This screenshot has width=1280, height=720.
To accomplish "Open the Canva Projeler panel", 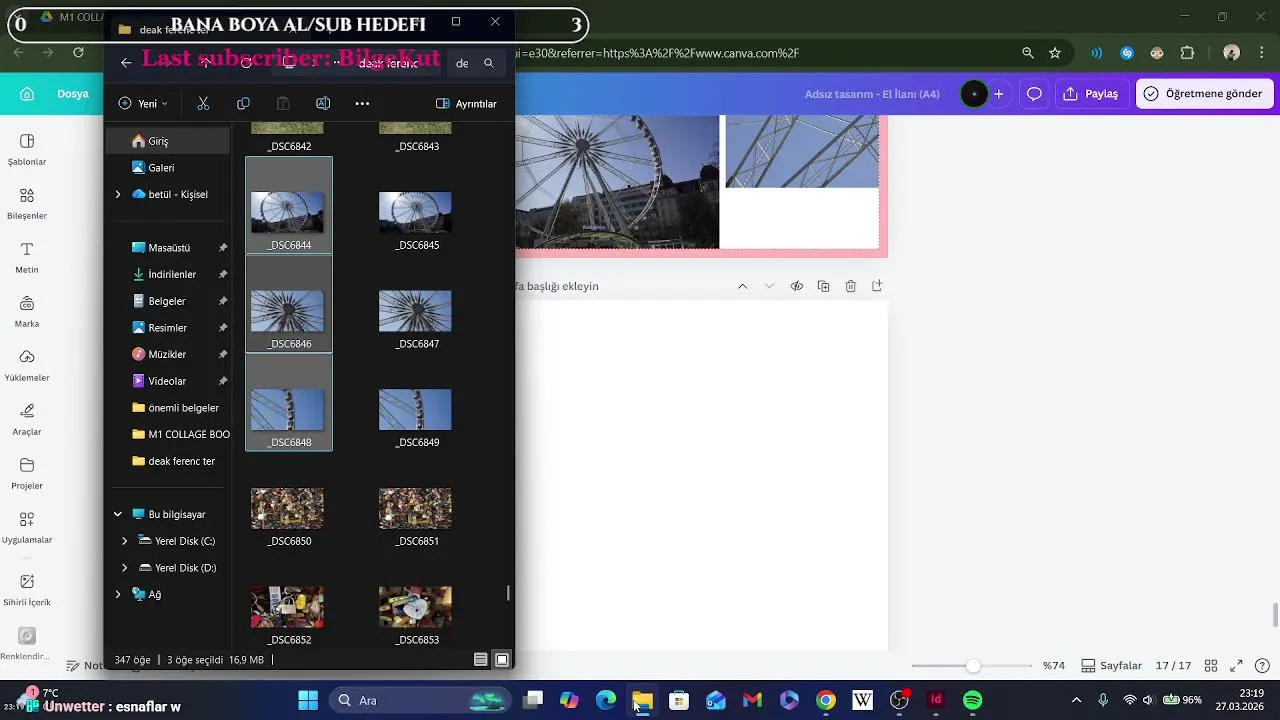I will [27, 473].
